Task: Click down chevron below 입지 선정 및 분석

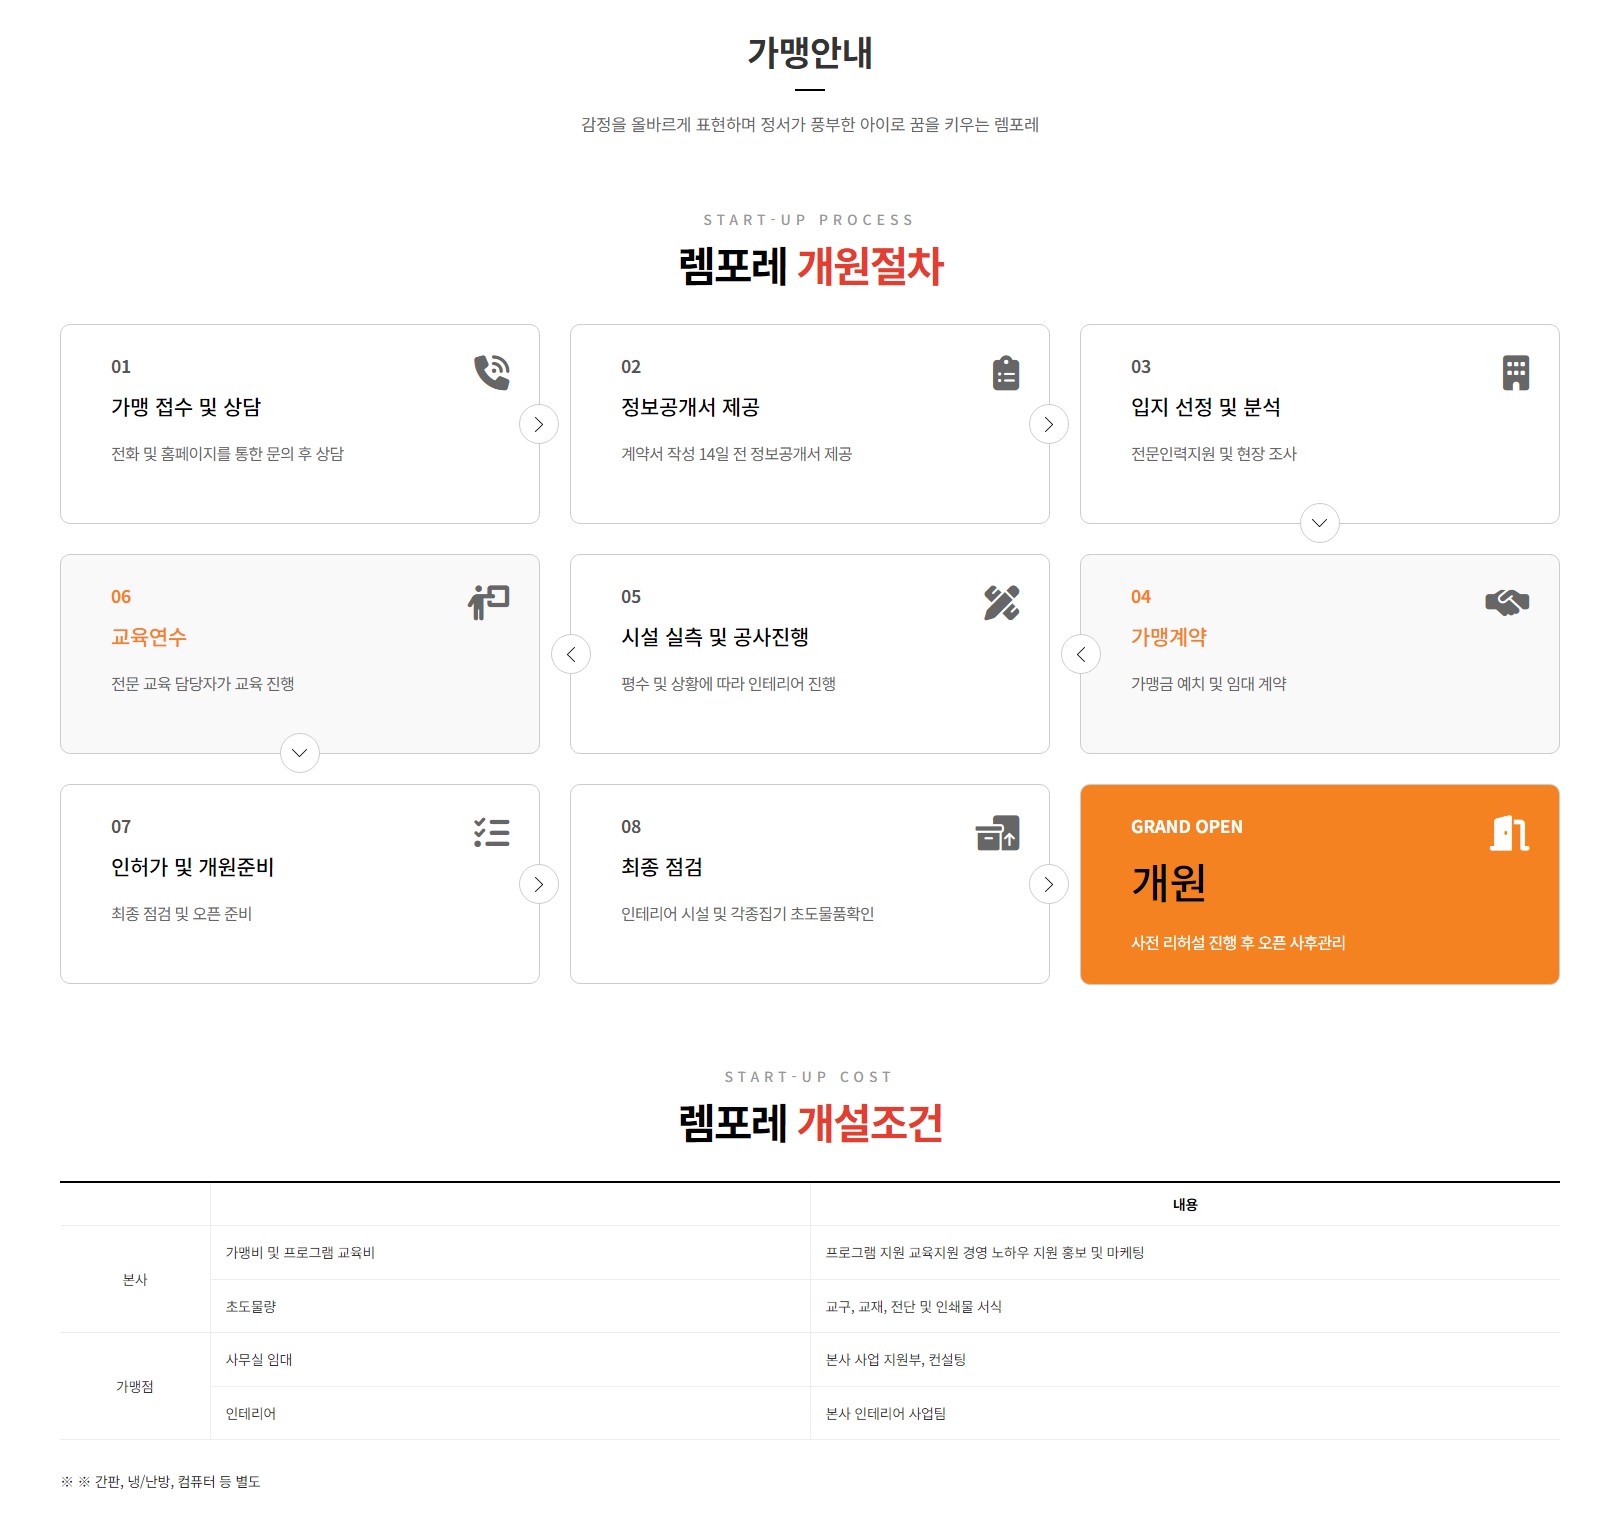Action: (x=1319, y=523)
